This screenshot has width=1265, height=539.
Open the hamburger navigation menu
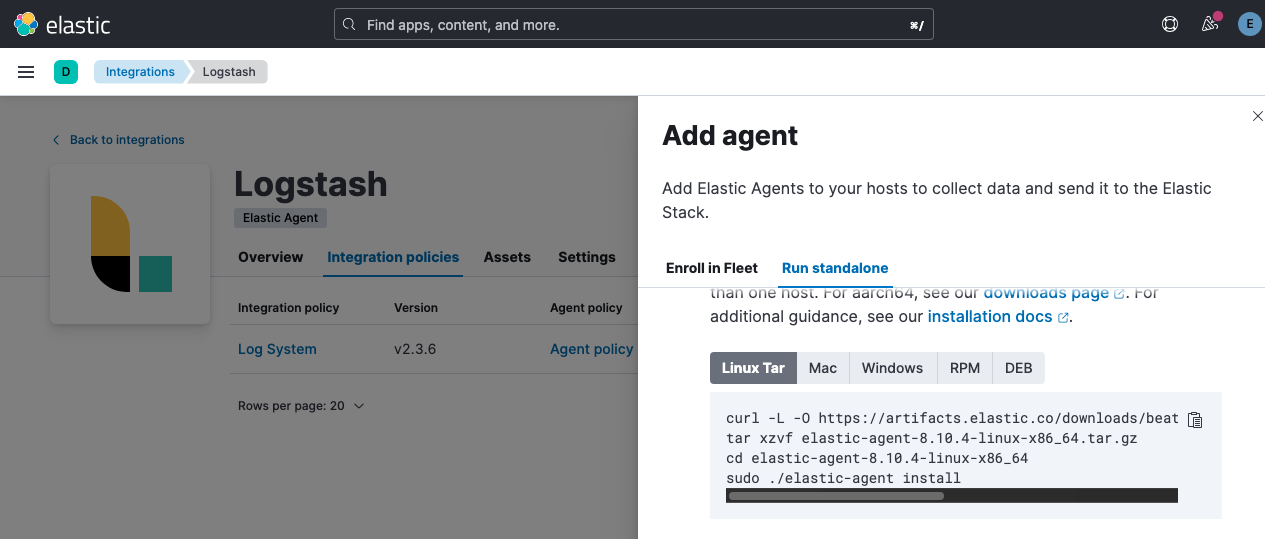pos(27,72)
